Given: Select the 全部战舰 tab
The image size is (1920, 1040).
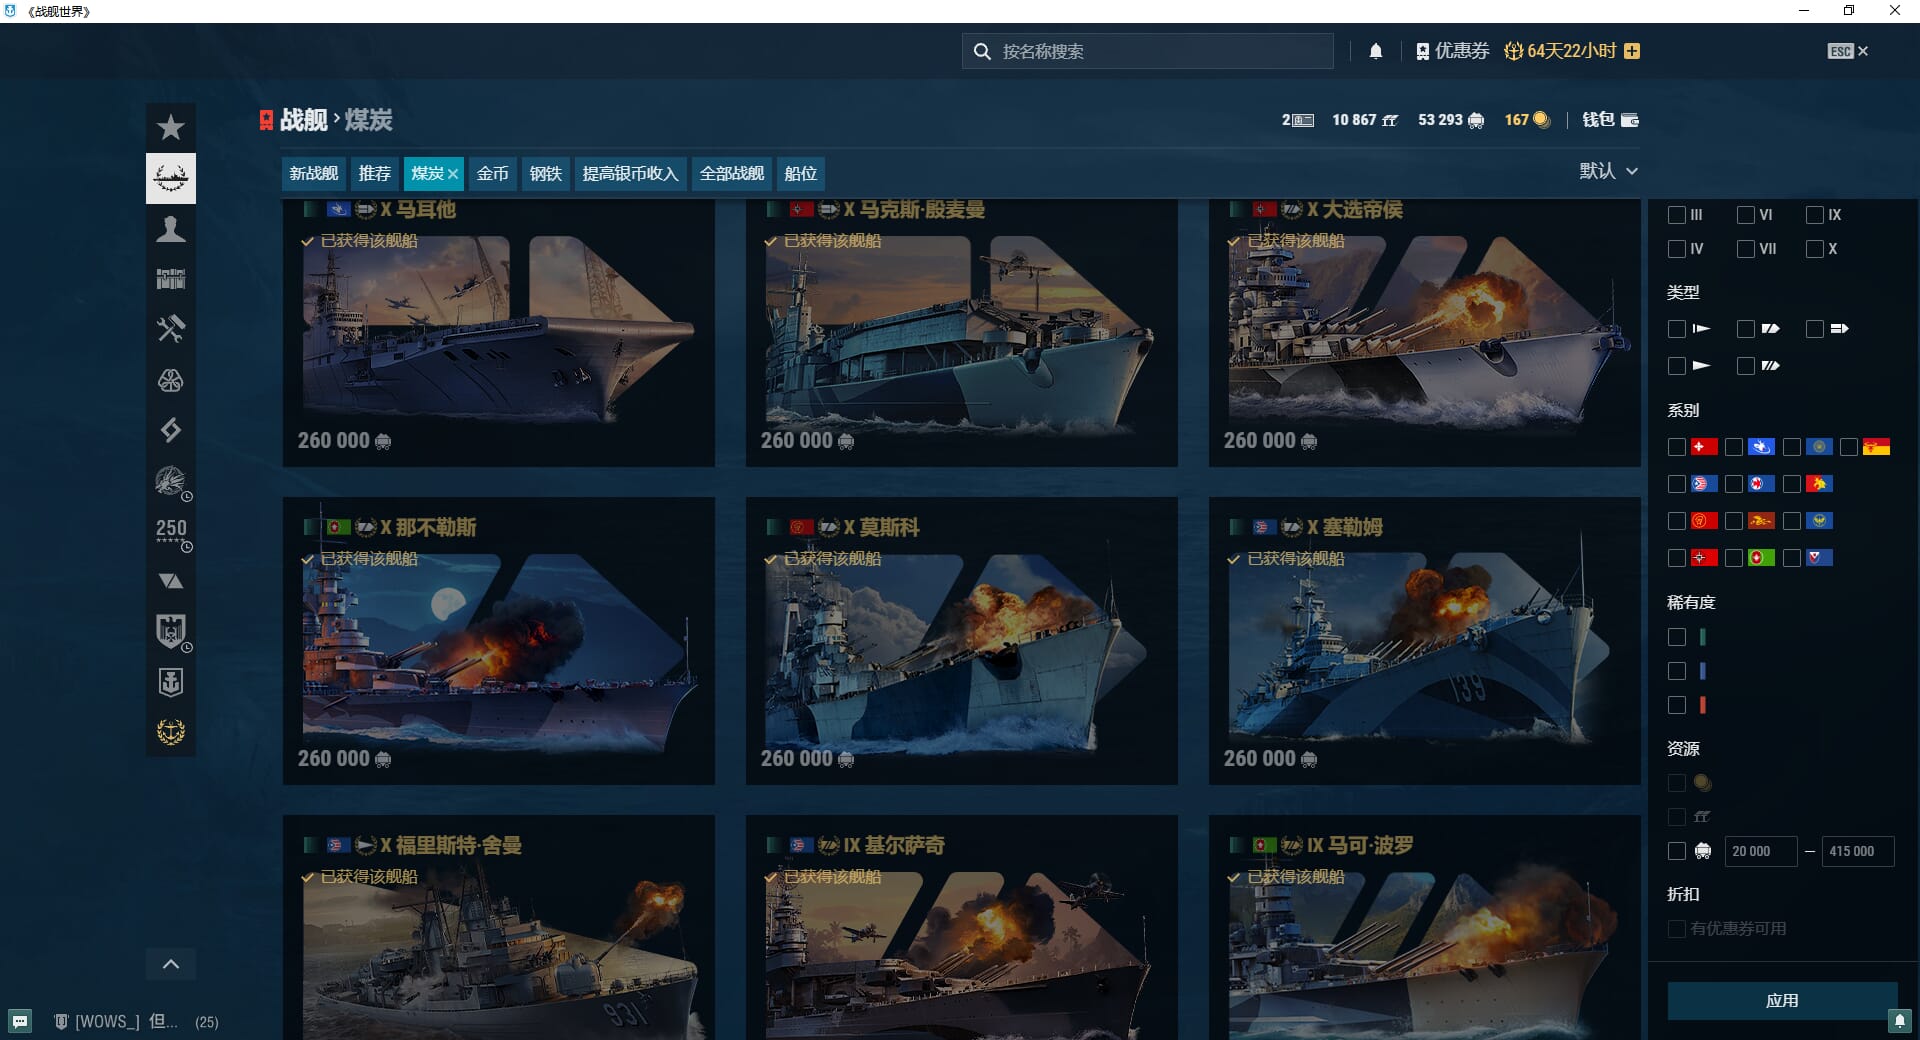Looking at the screenshot, I should pyautogui.click(x=731, y=174).
